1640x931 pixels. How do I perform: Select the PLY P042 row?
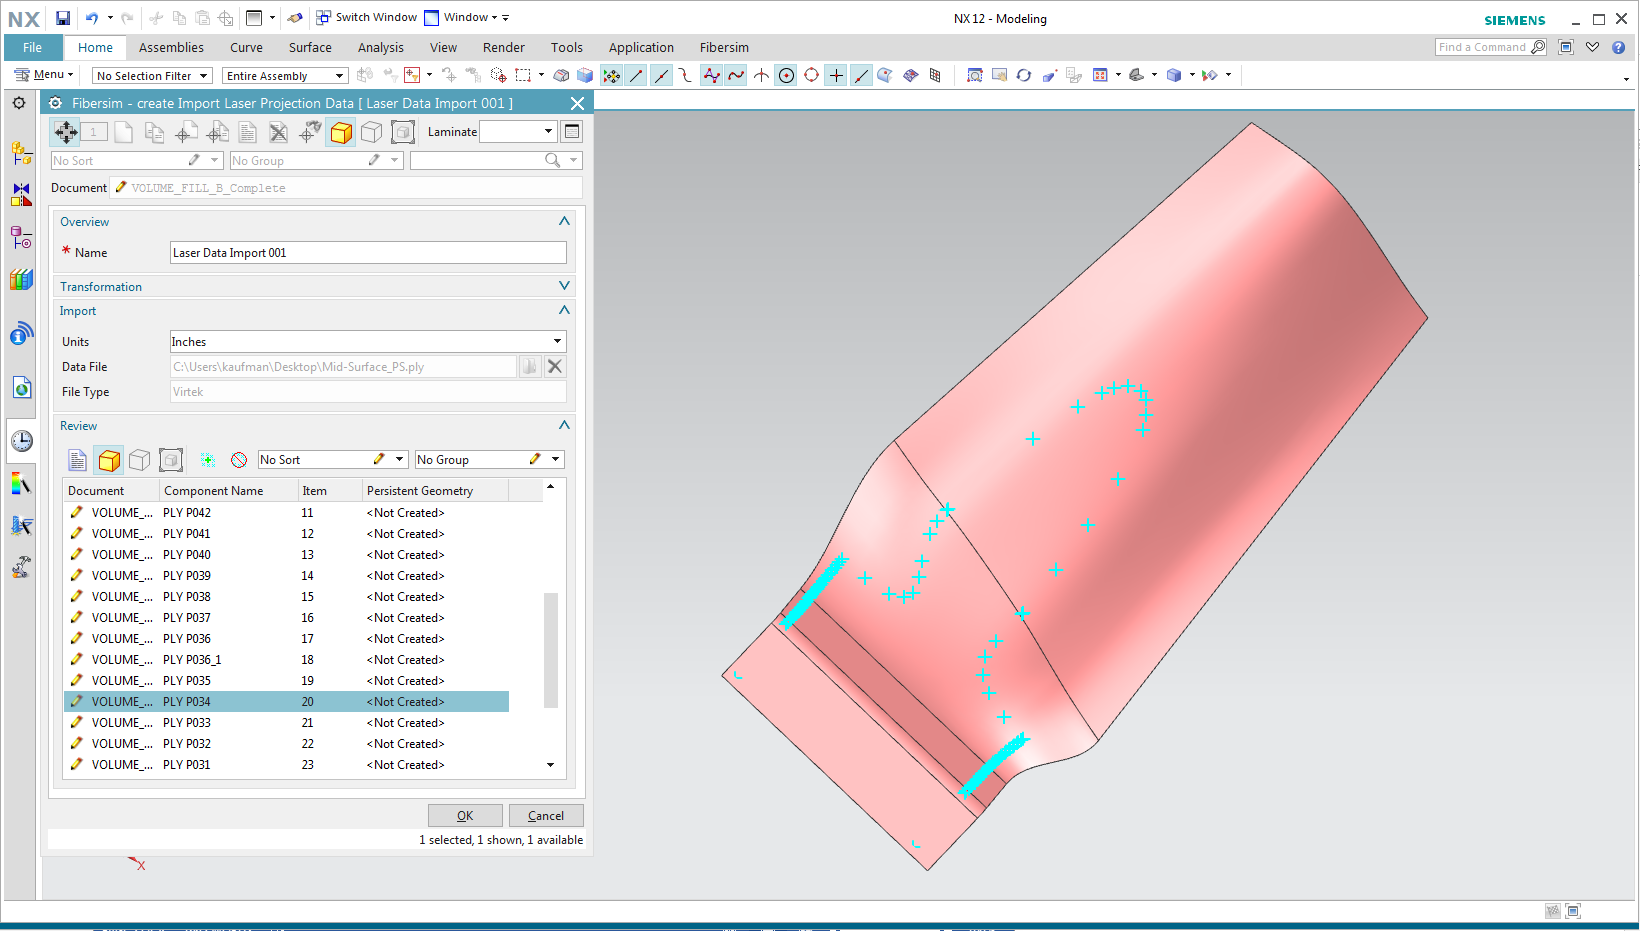(287, 513)
